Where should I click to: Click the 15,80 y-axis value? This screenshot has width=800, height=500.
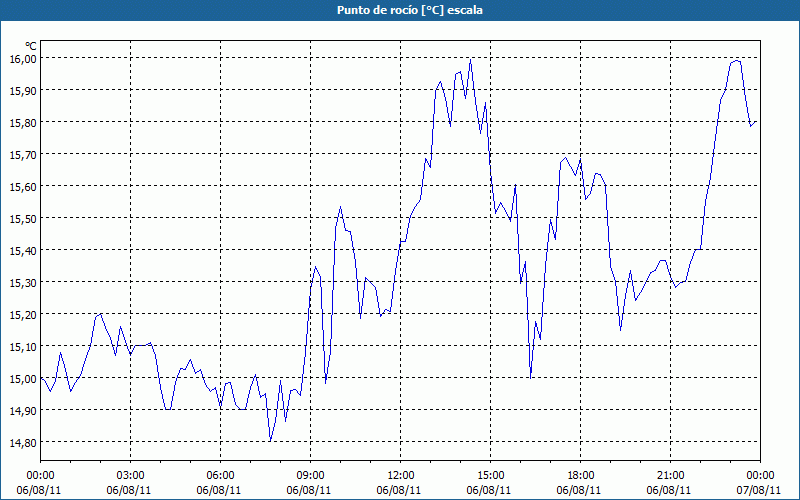(x=23, y=122)
